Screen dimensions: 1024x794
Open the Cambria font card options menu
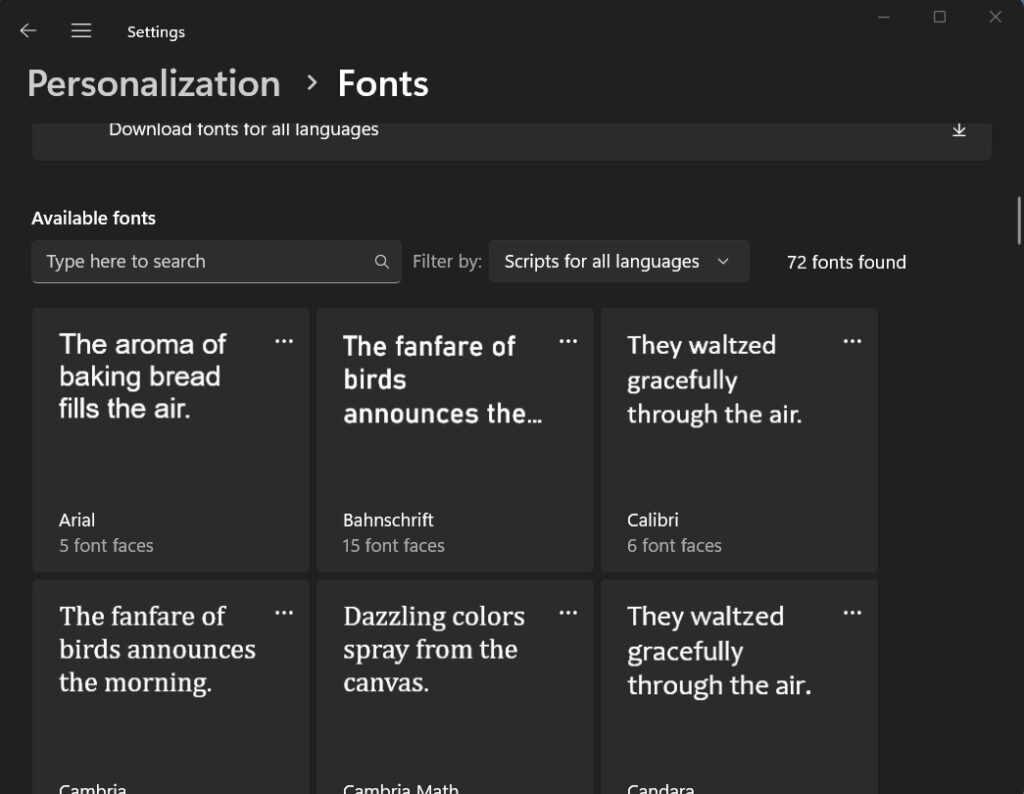coord(284,612)
